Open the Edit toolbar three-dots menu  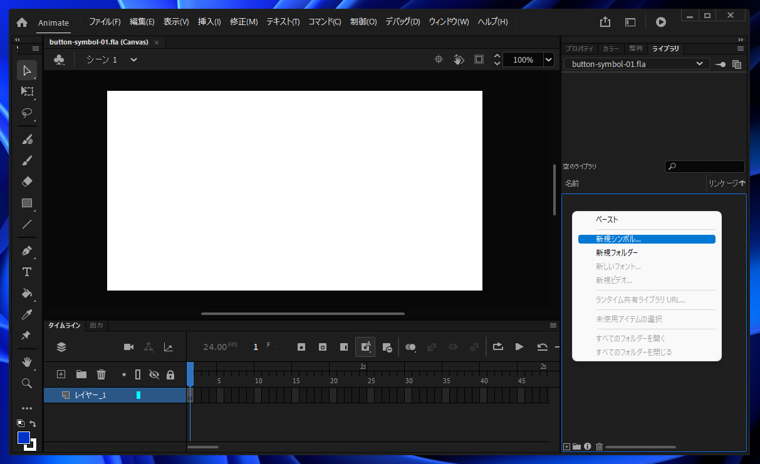pos(27,408)
